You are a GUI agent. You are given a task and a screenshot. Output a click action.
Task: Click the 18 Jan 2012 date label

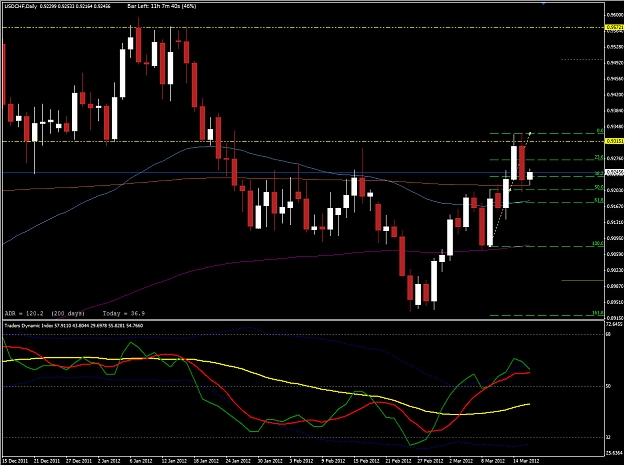206,461
